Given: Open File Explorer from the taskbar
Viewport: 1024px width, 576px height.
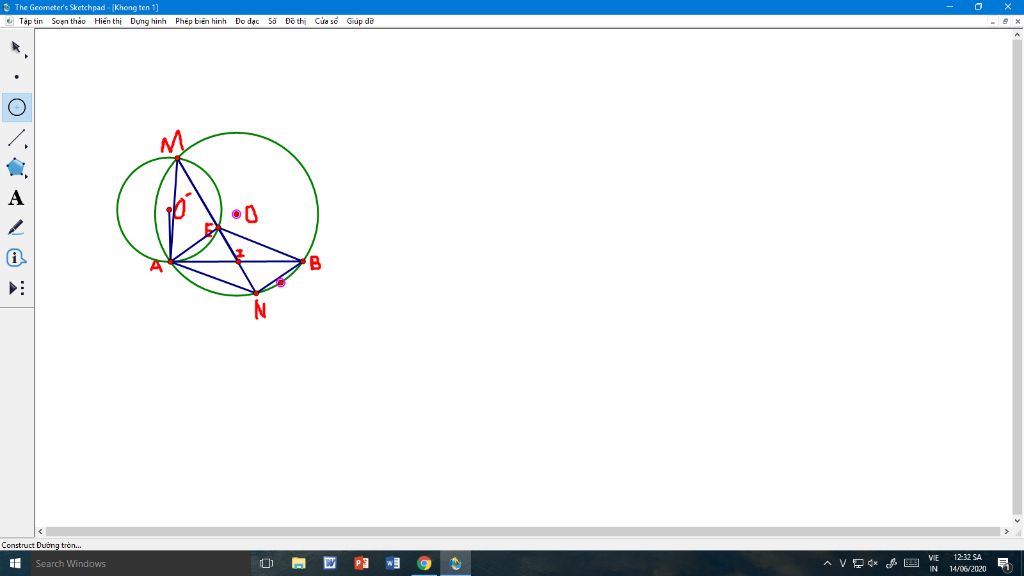Looking at the screenshot, I should [x=298, y=563].
